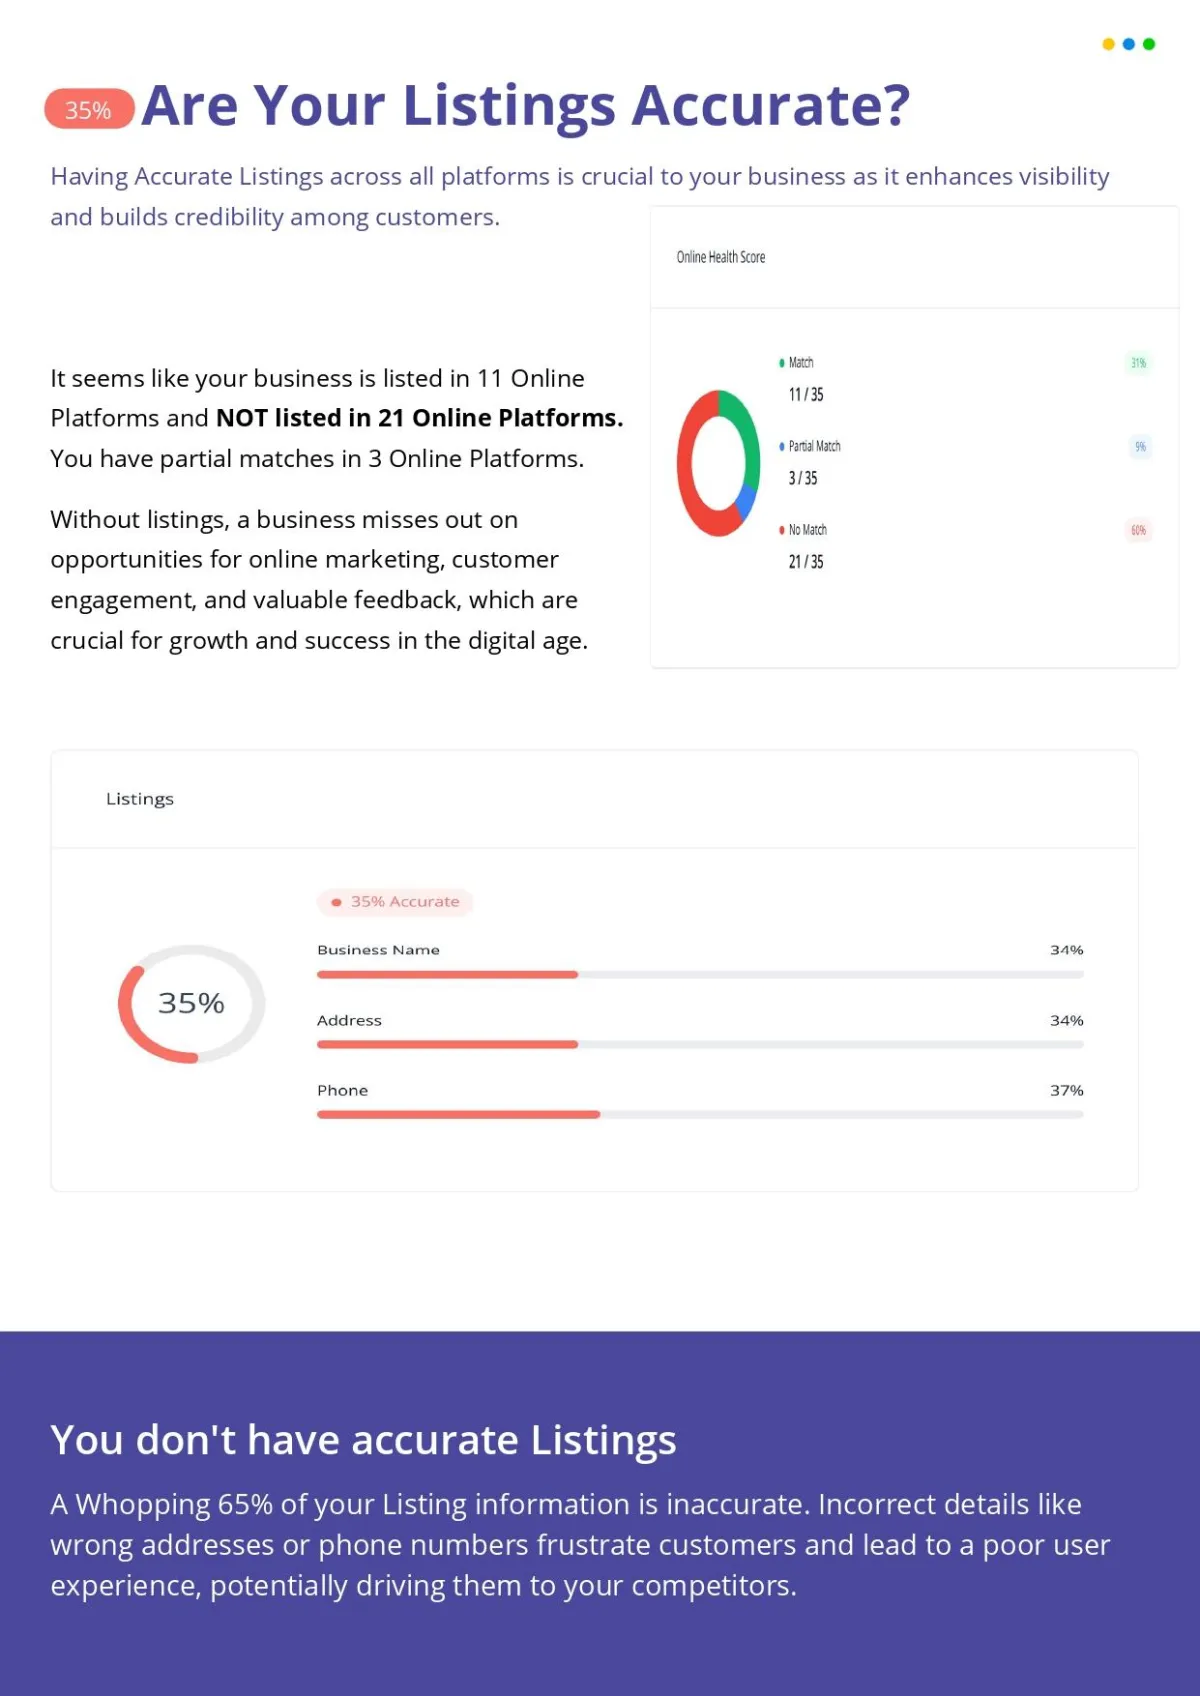1200x1696 pixels.
Task: Click the Address progress bar
Action: click(x=700, y=1044)
